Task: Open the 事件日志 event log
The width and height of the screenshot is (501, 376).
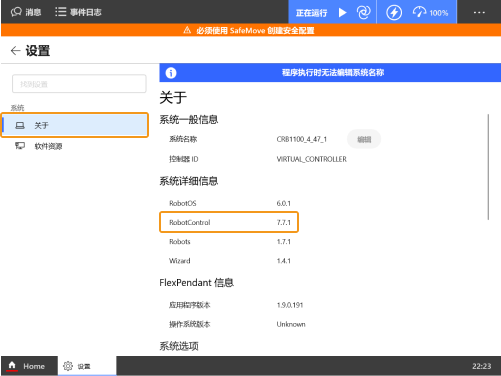Action: coord(78,12)
